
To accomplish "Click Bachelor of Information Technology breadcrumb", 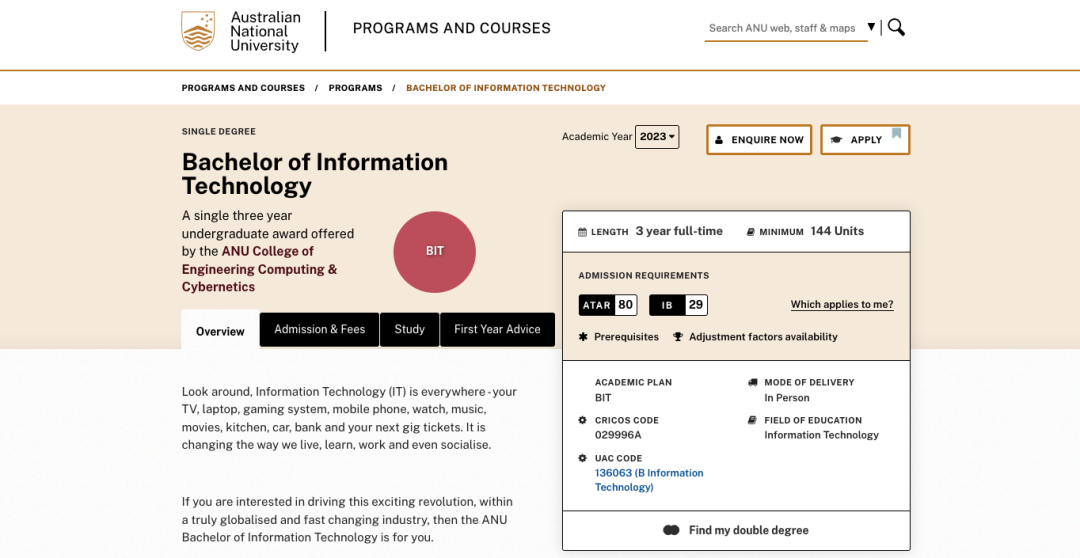I will 506,88.
